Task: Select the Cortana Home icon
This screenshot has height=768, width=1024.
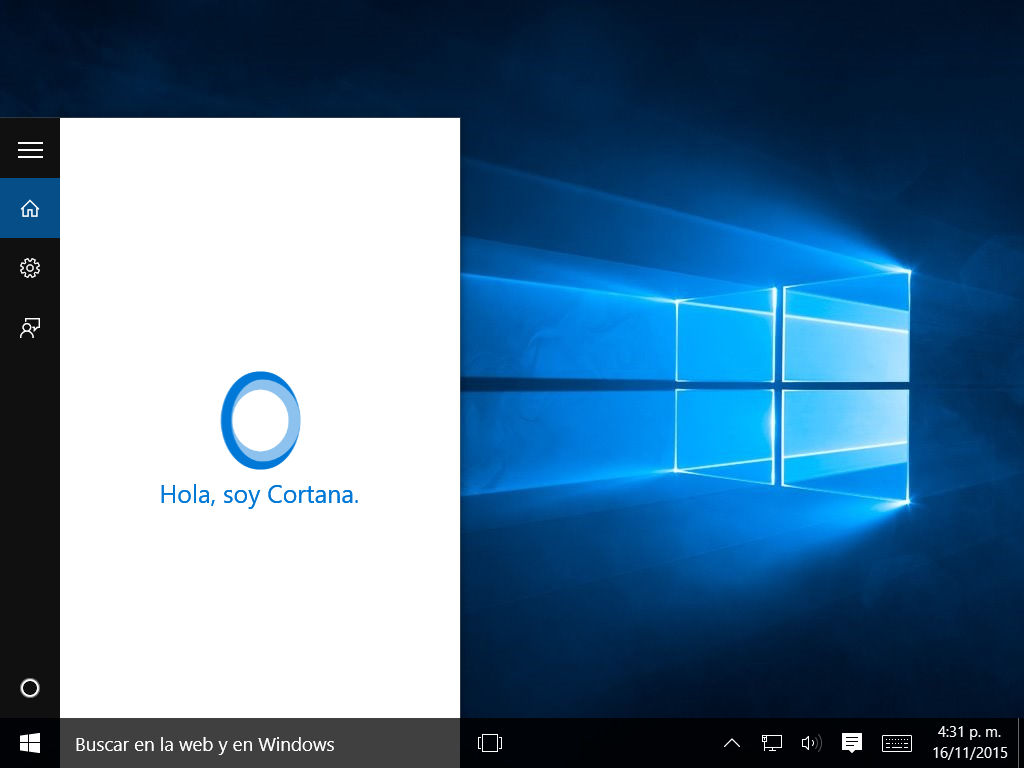Action: pyautogui.click(x=30, y=208)
